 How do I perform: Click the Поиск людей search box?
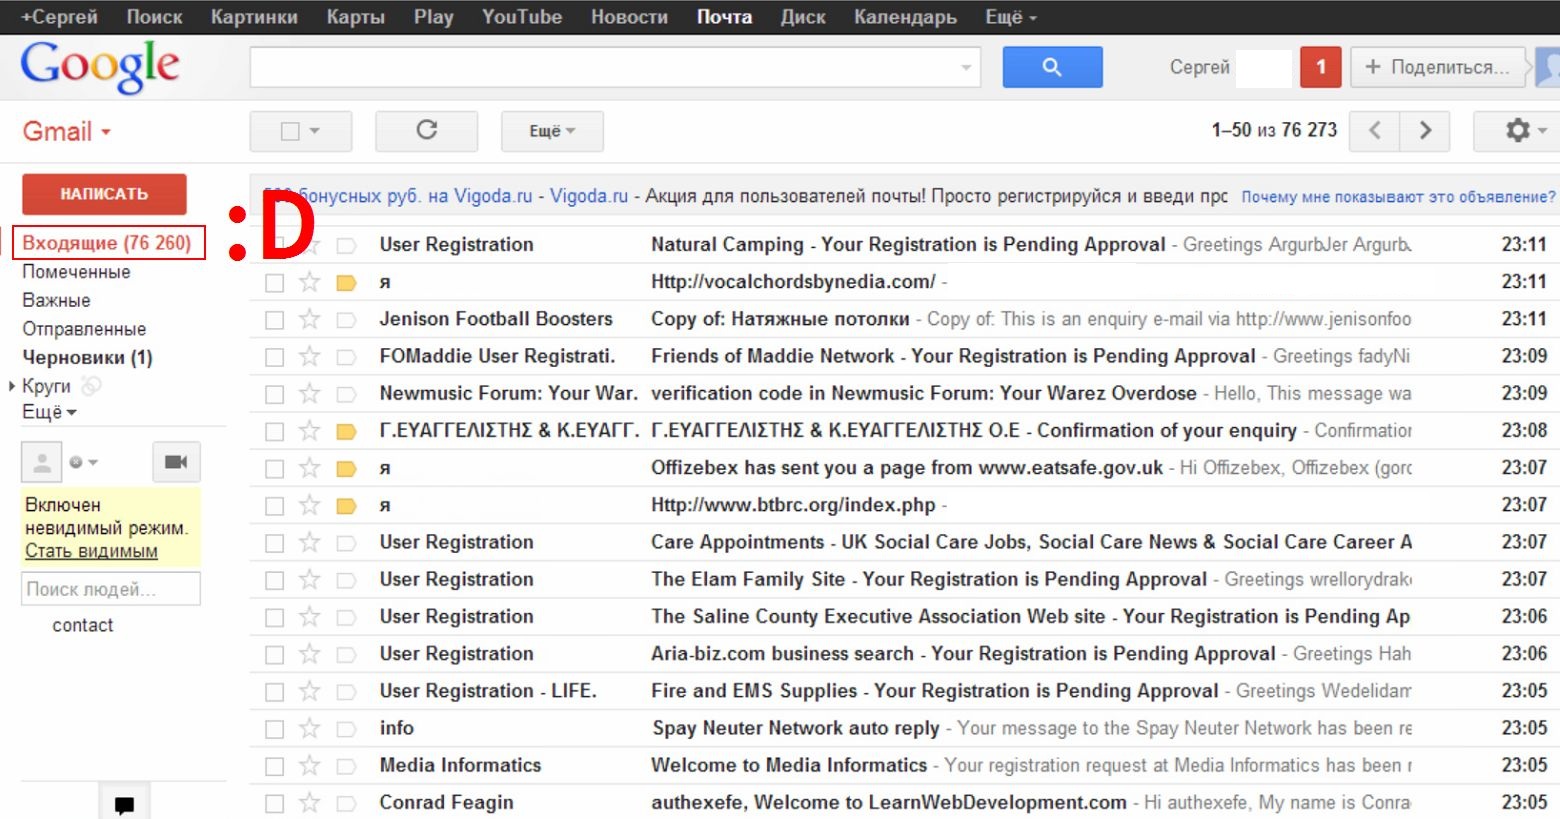click(x=111, y=589)
